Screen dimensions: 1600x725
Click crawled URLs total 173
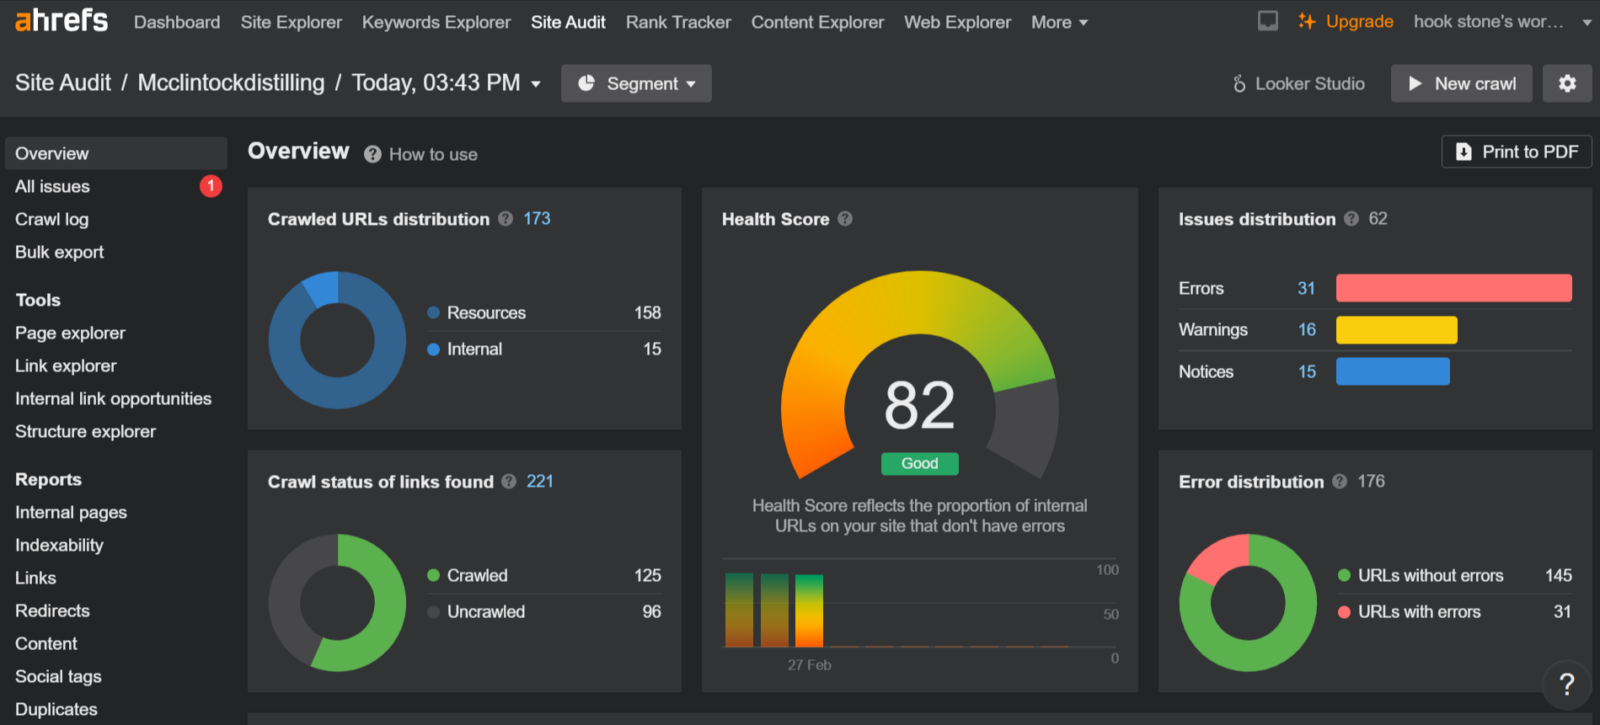pyautogui.click(x=537, y=219)
